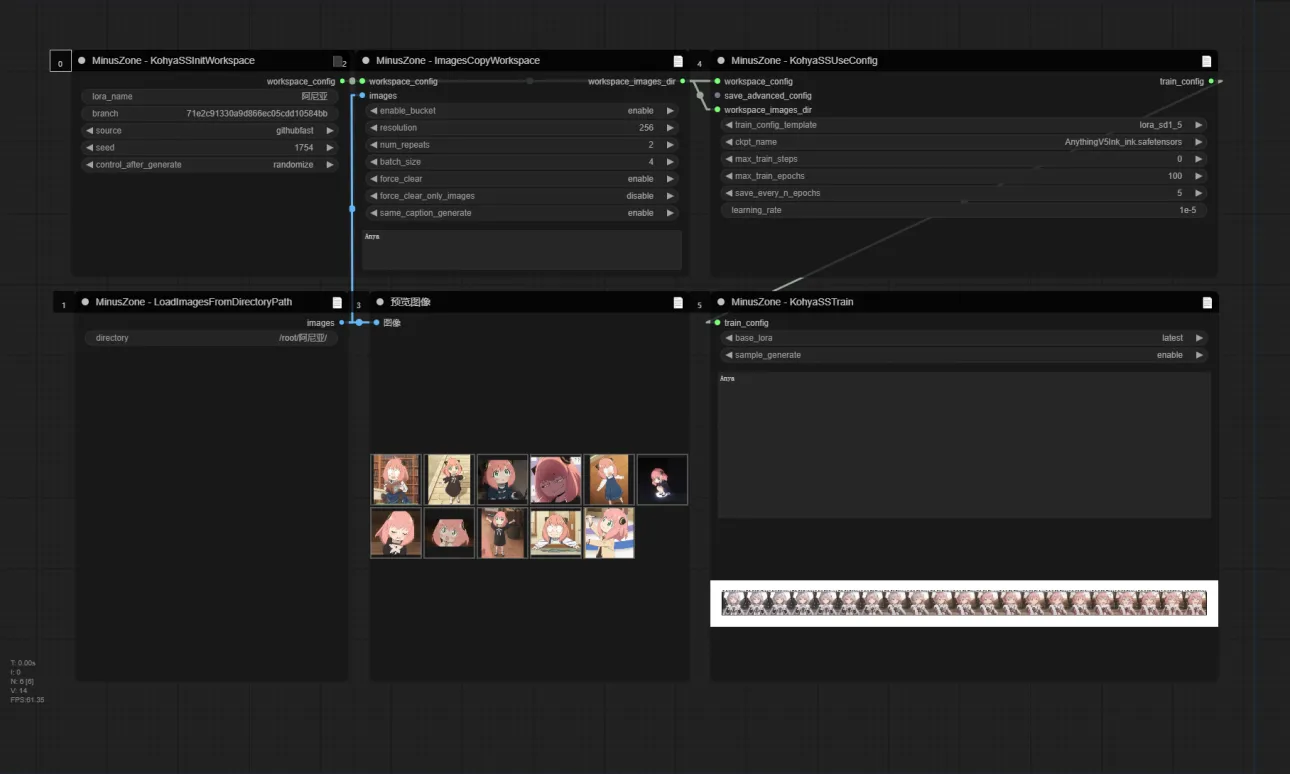The image size is (1290, 774).
Task: Open the source dropdown showing githubfast
Action: coord(210,131)
